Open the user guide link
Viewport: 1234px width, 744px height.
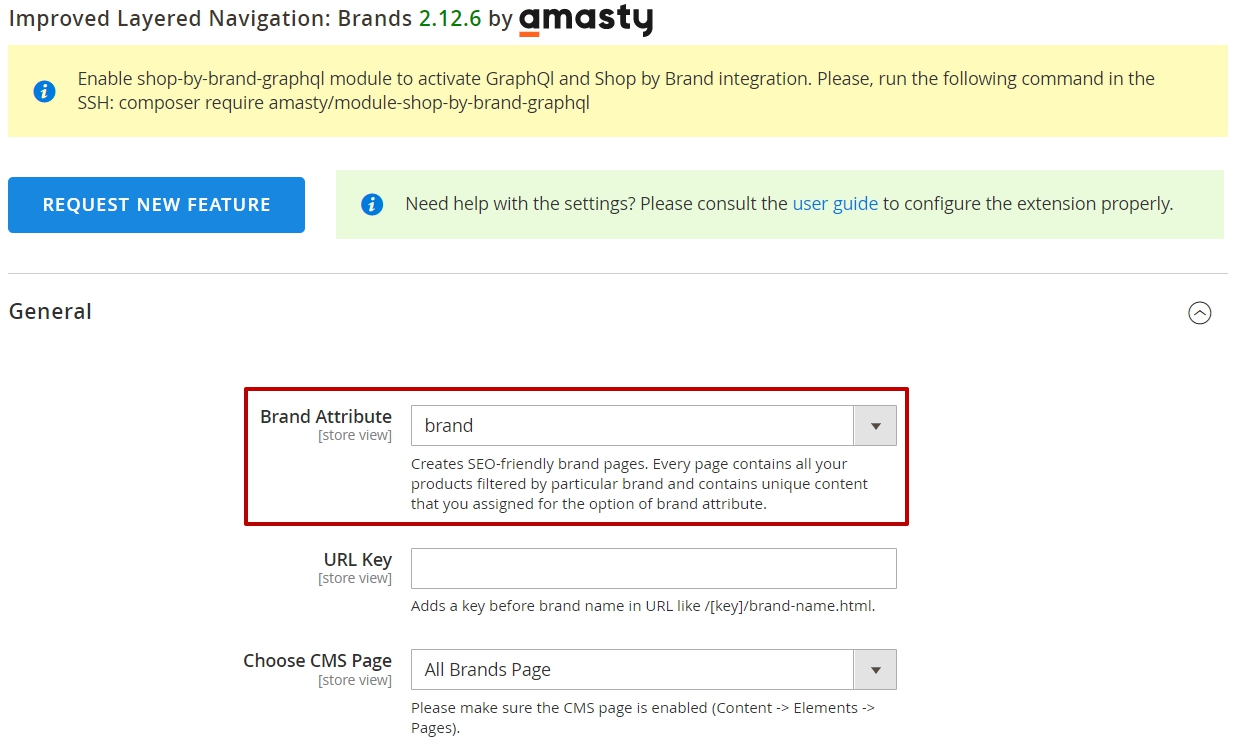click(835, 204)
